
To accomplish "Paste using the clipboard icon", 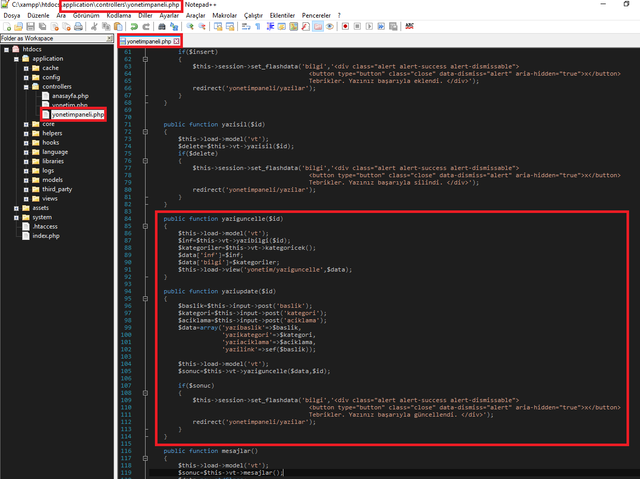I will (118, 27).
